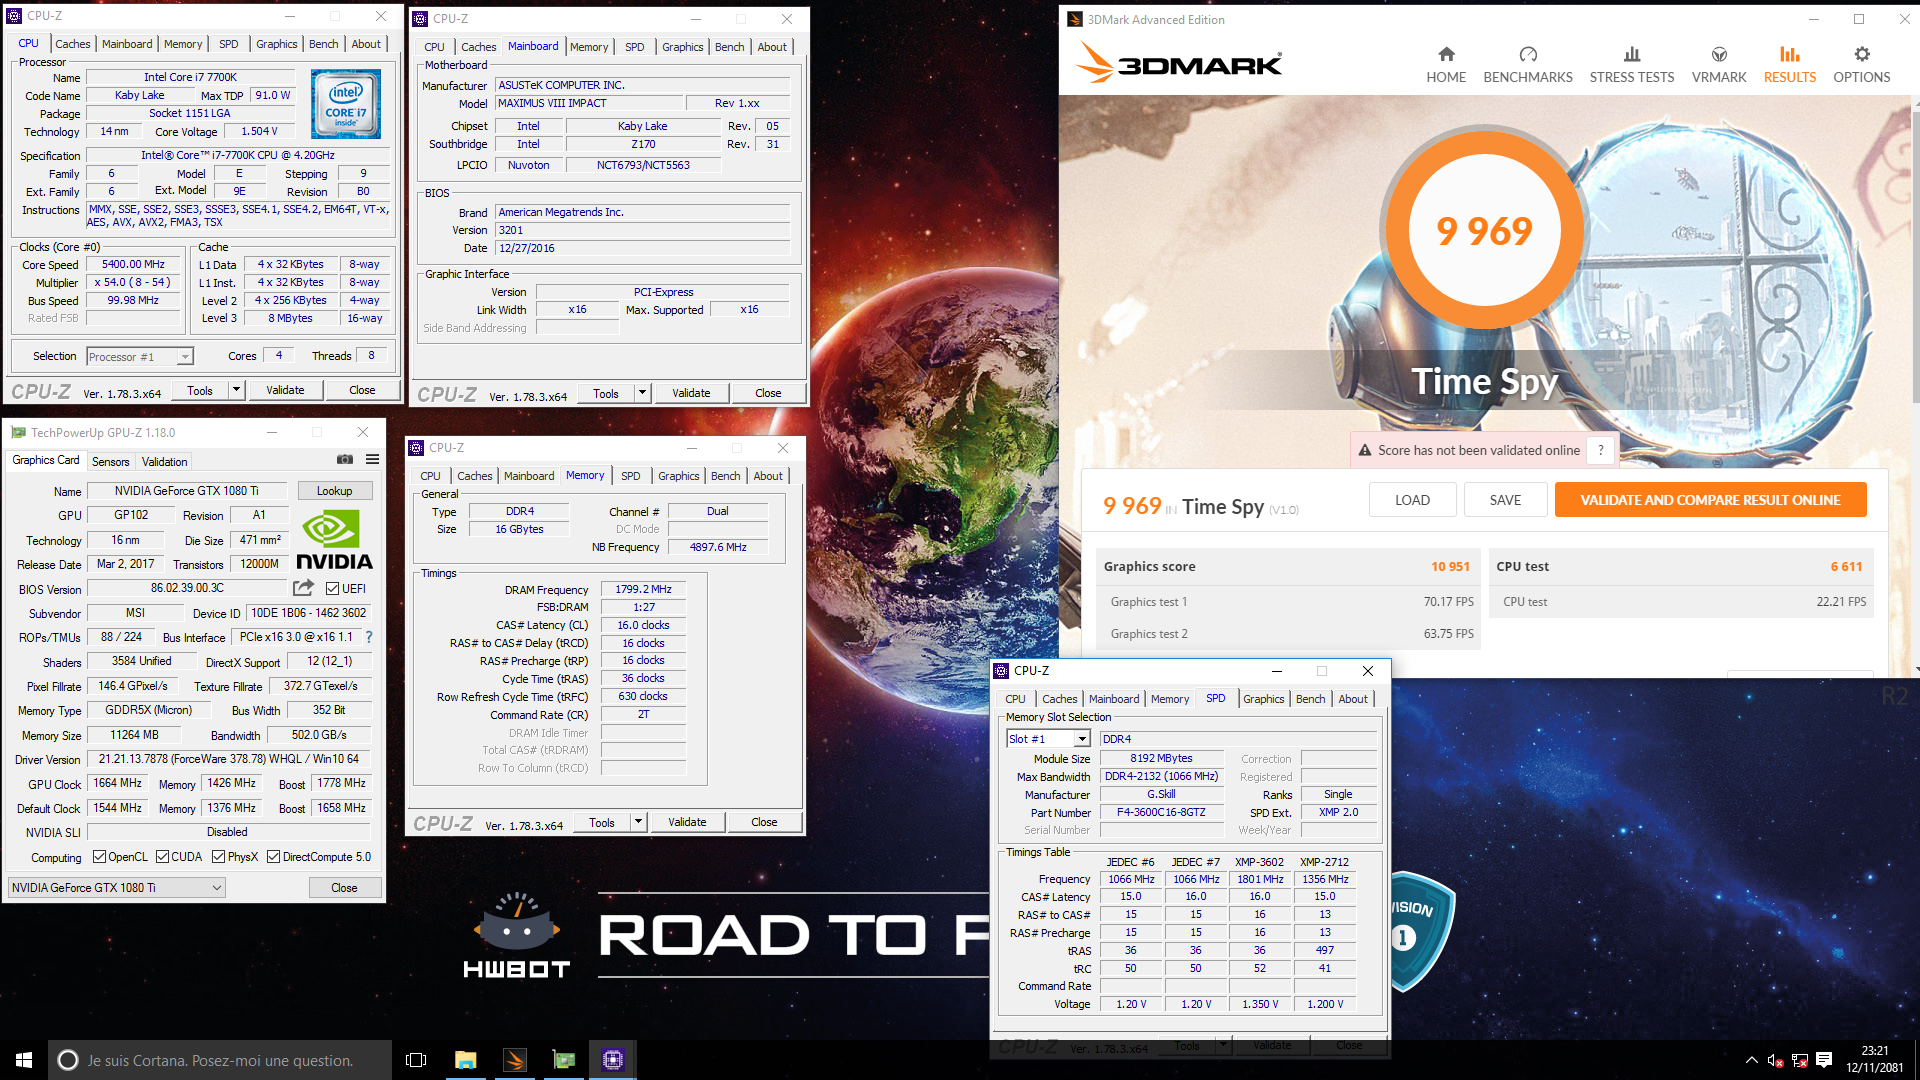The width and height of the screenshot is (1920, 1080).
Task: Open Processor #1 selection dropdown
Action: pyautogui.click(x=140, y=357)
